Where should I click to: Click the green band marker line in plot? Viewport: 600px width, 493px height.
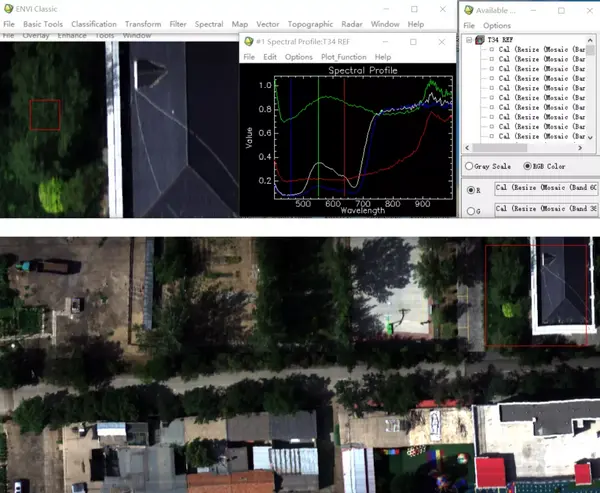pos(318,137)
